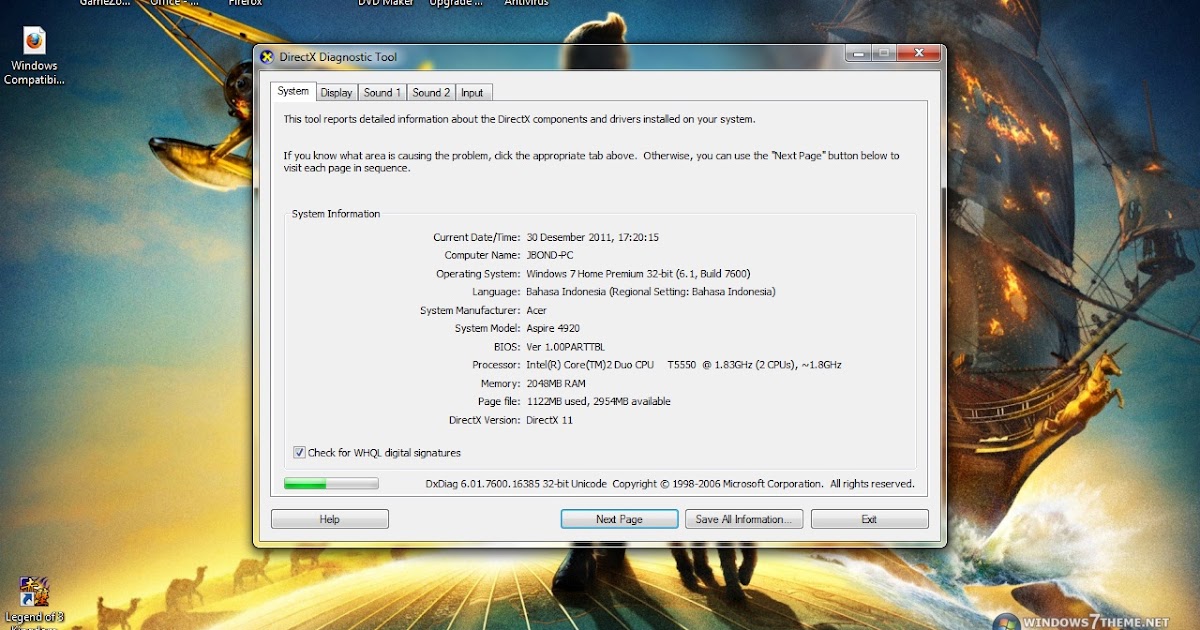Click the DxDiag version copyright text
1200x630 pixels.
670,484
